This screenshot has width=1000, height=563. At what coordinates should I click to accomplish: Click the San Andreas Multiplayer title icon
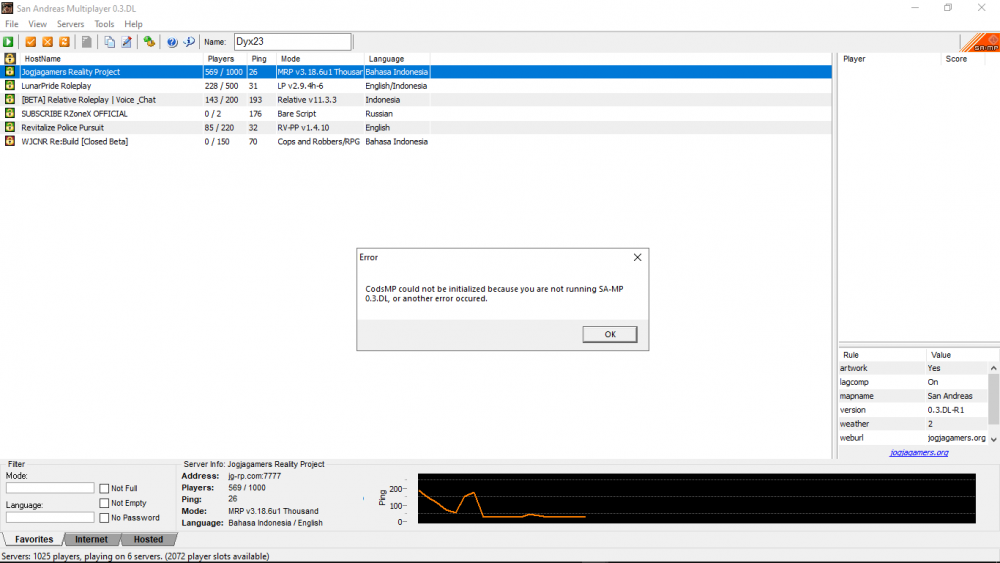7,8
